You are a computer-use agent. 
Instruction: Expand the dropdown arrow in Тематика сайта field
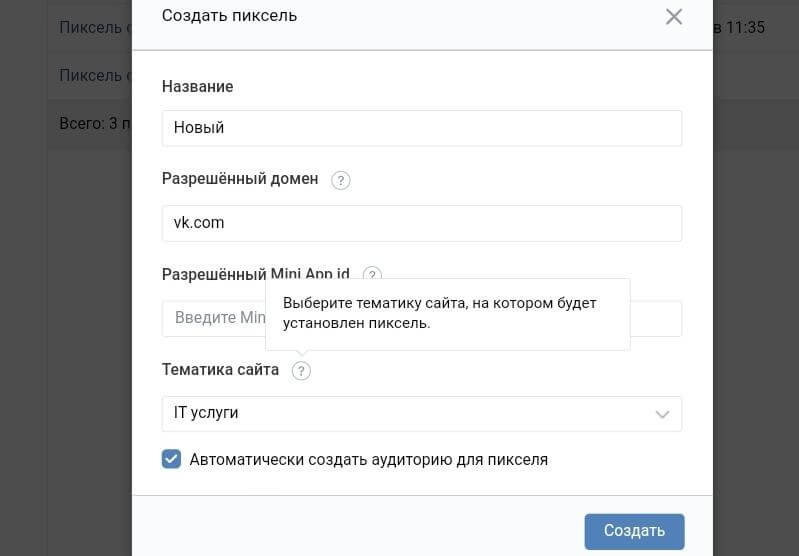(661, 414)
